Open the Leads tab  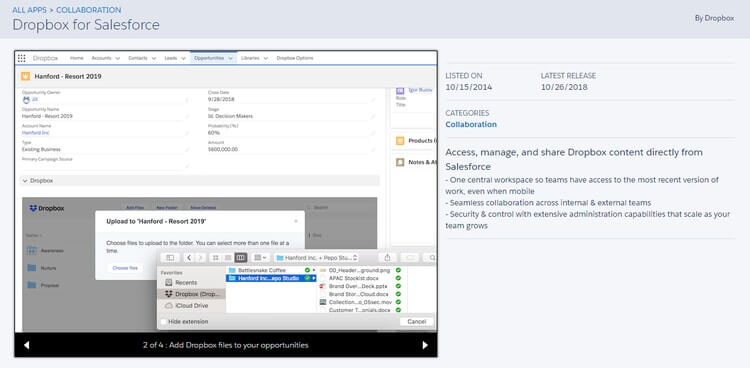[x=170, y=58]
